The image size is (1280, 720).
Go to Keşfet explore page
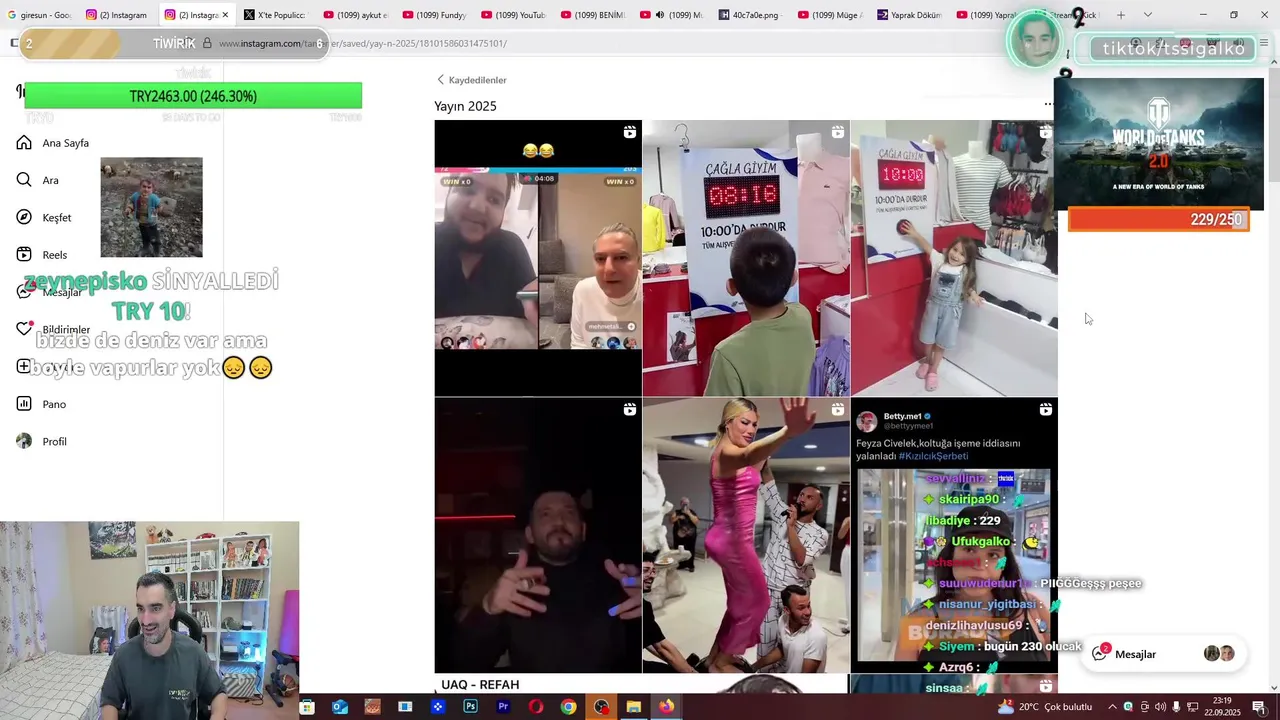pos(44,218)
